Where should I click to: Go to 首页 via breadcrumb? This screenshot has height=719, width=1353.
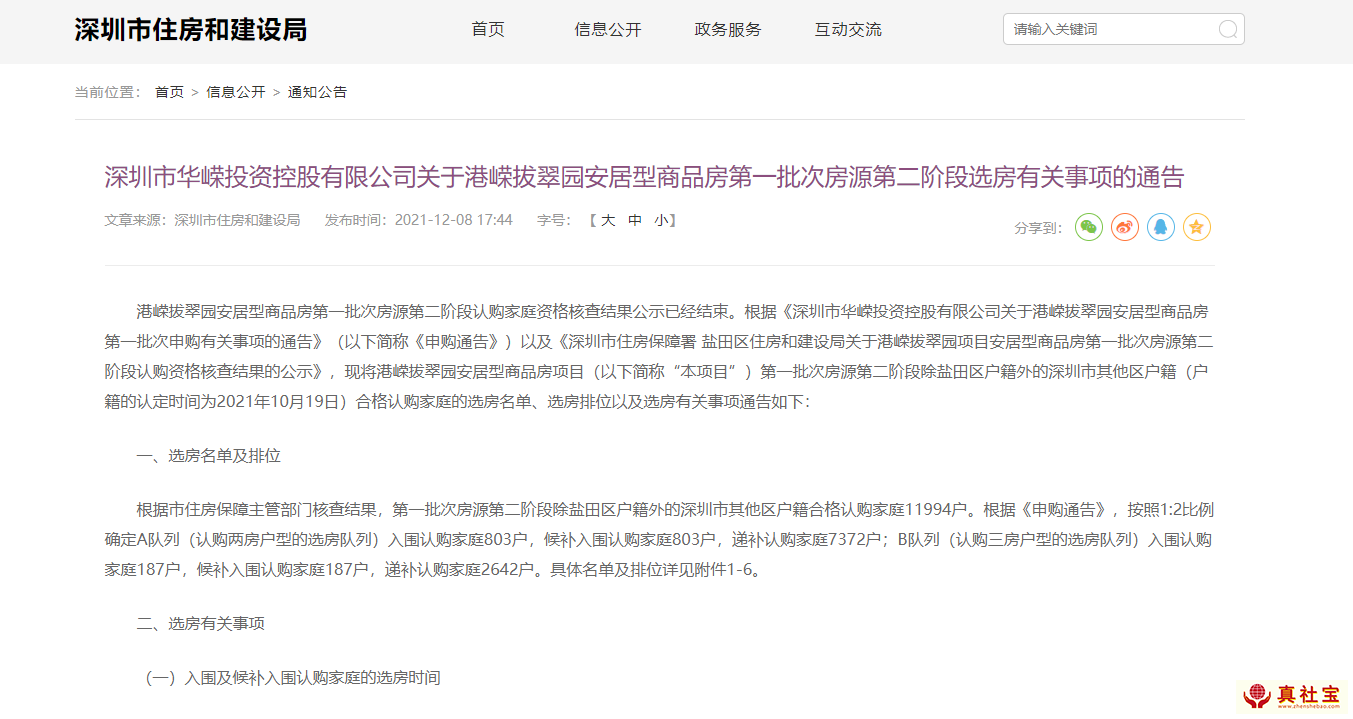coord(169,92)
